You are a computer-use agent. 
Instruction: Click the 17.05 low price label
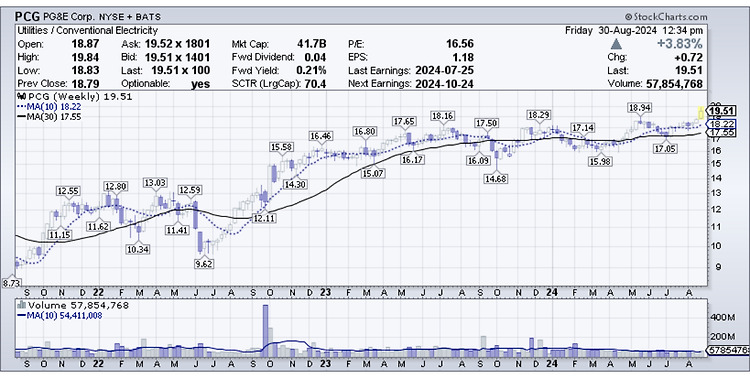click(x=665, y=149)
